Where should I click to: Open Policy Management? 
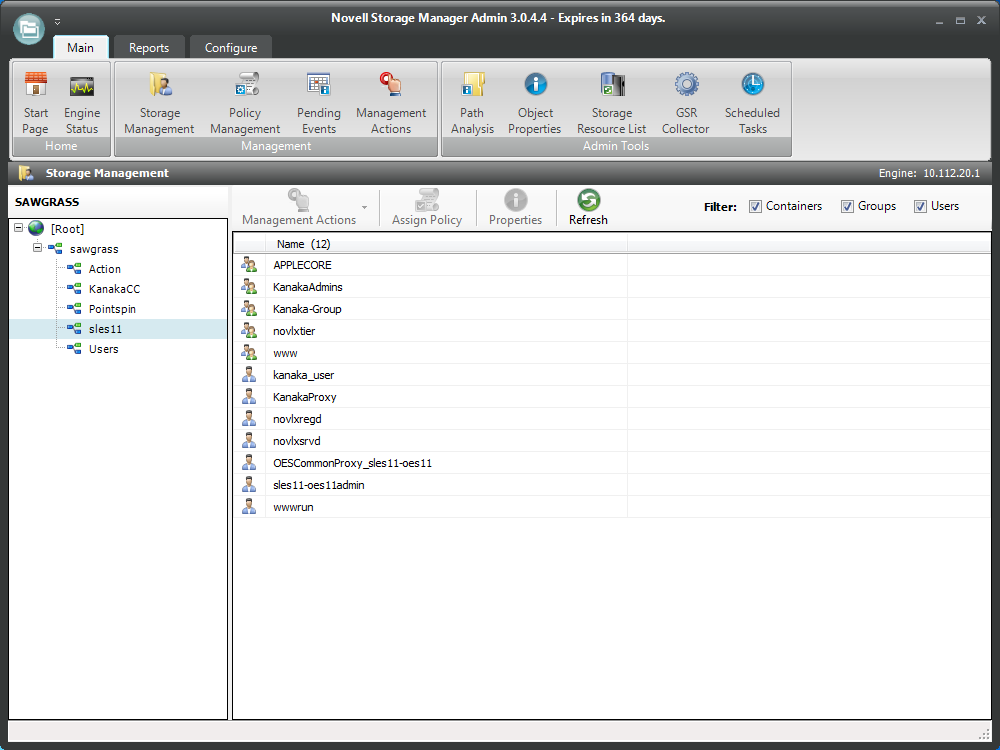pos(245,103)
